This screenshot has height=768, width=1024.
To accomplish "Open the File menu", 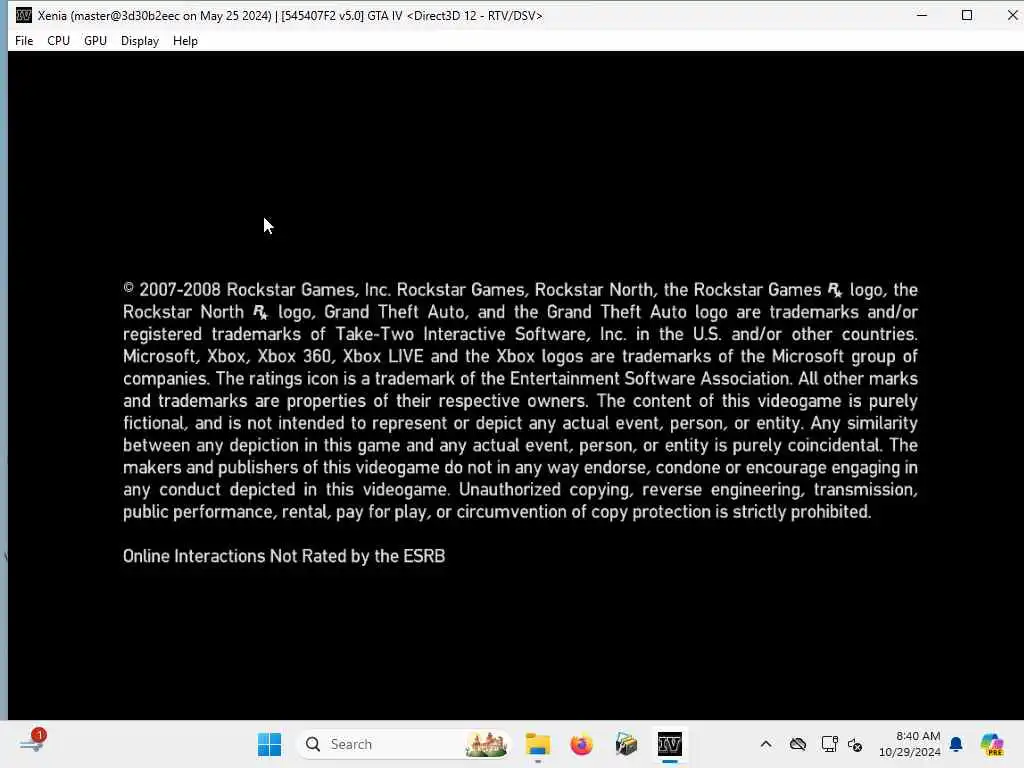I will [24, 40].
